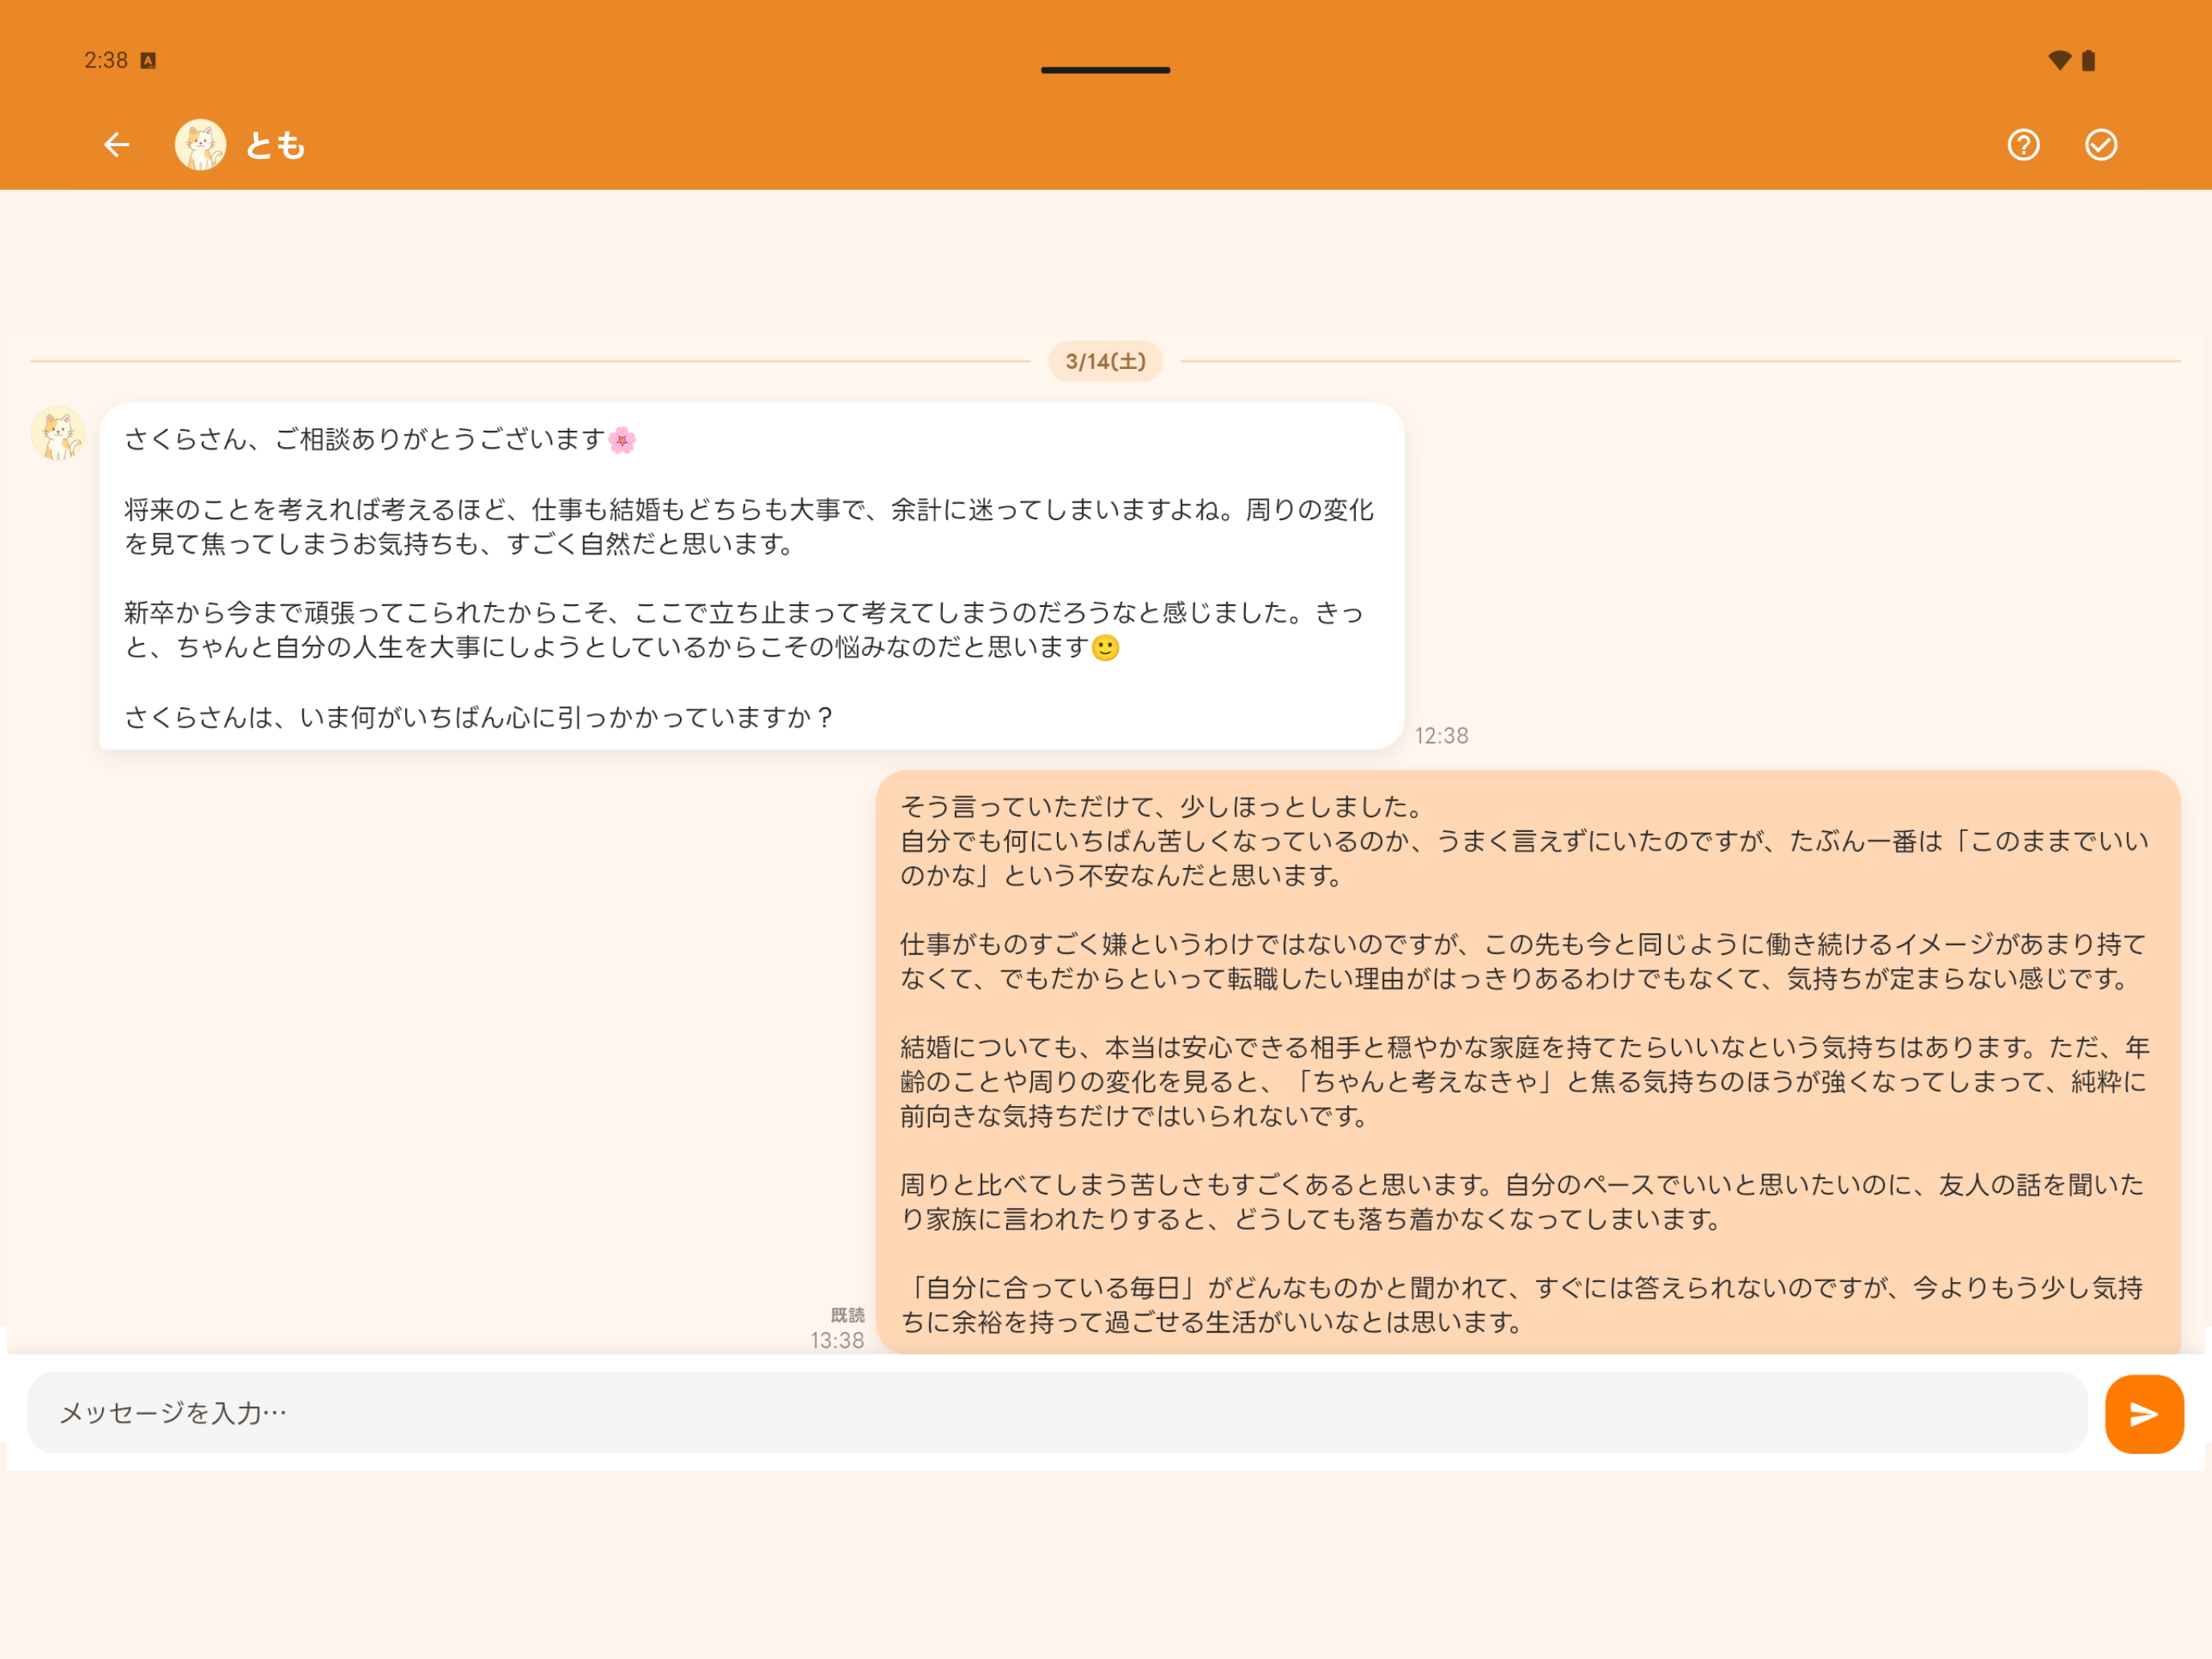
Task: Tap the back arrow in header
Action: 117,145
